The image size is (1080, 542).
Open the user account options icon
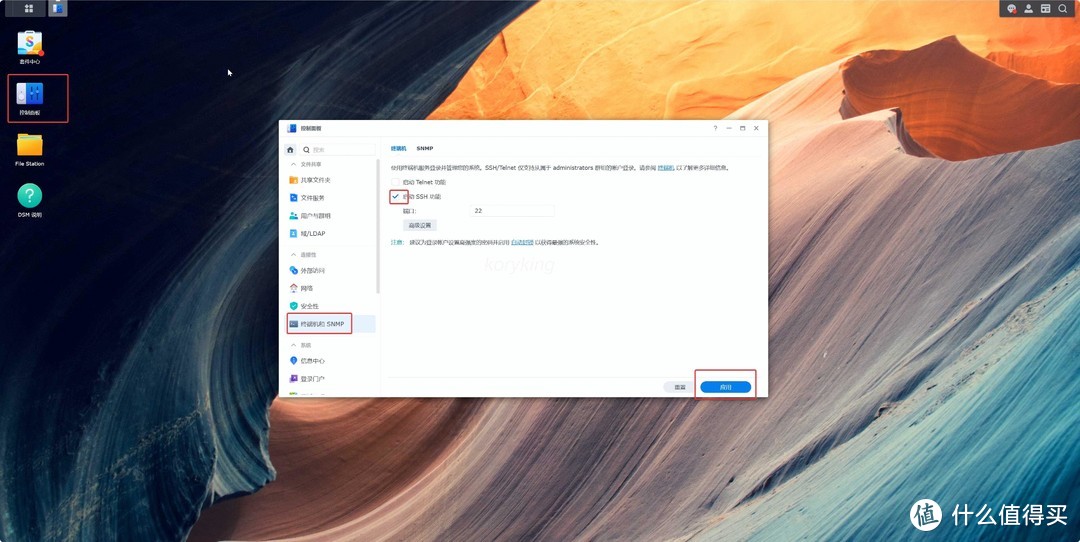(x=1029, y=8)
